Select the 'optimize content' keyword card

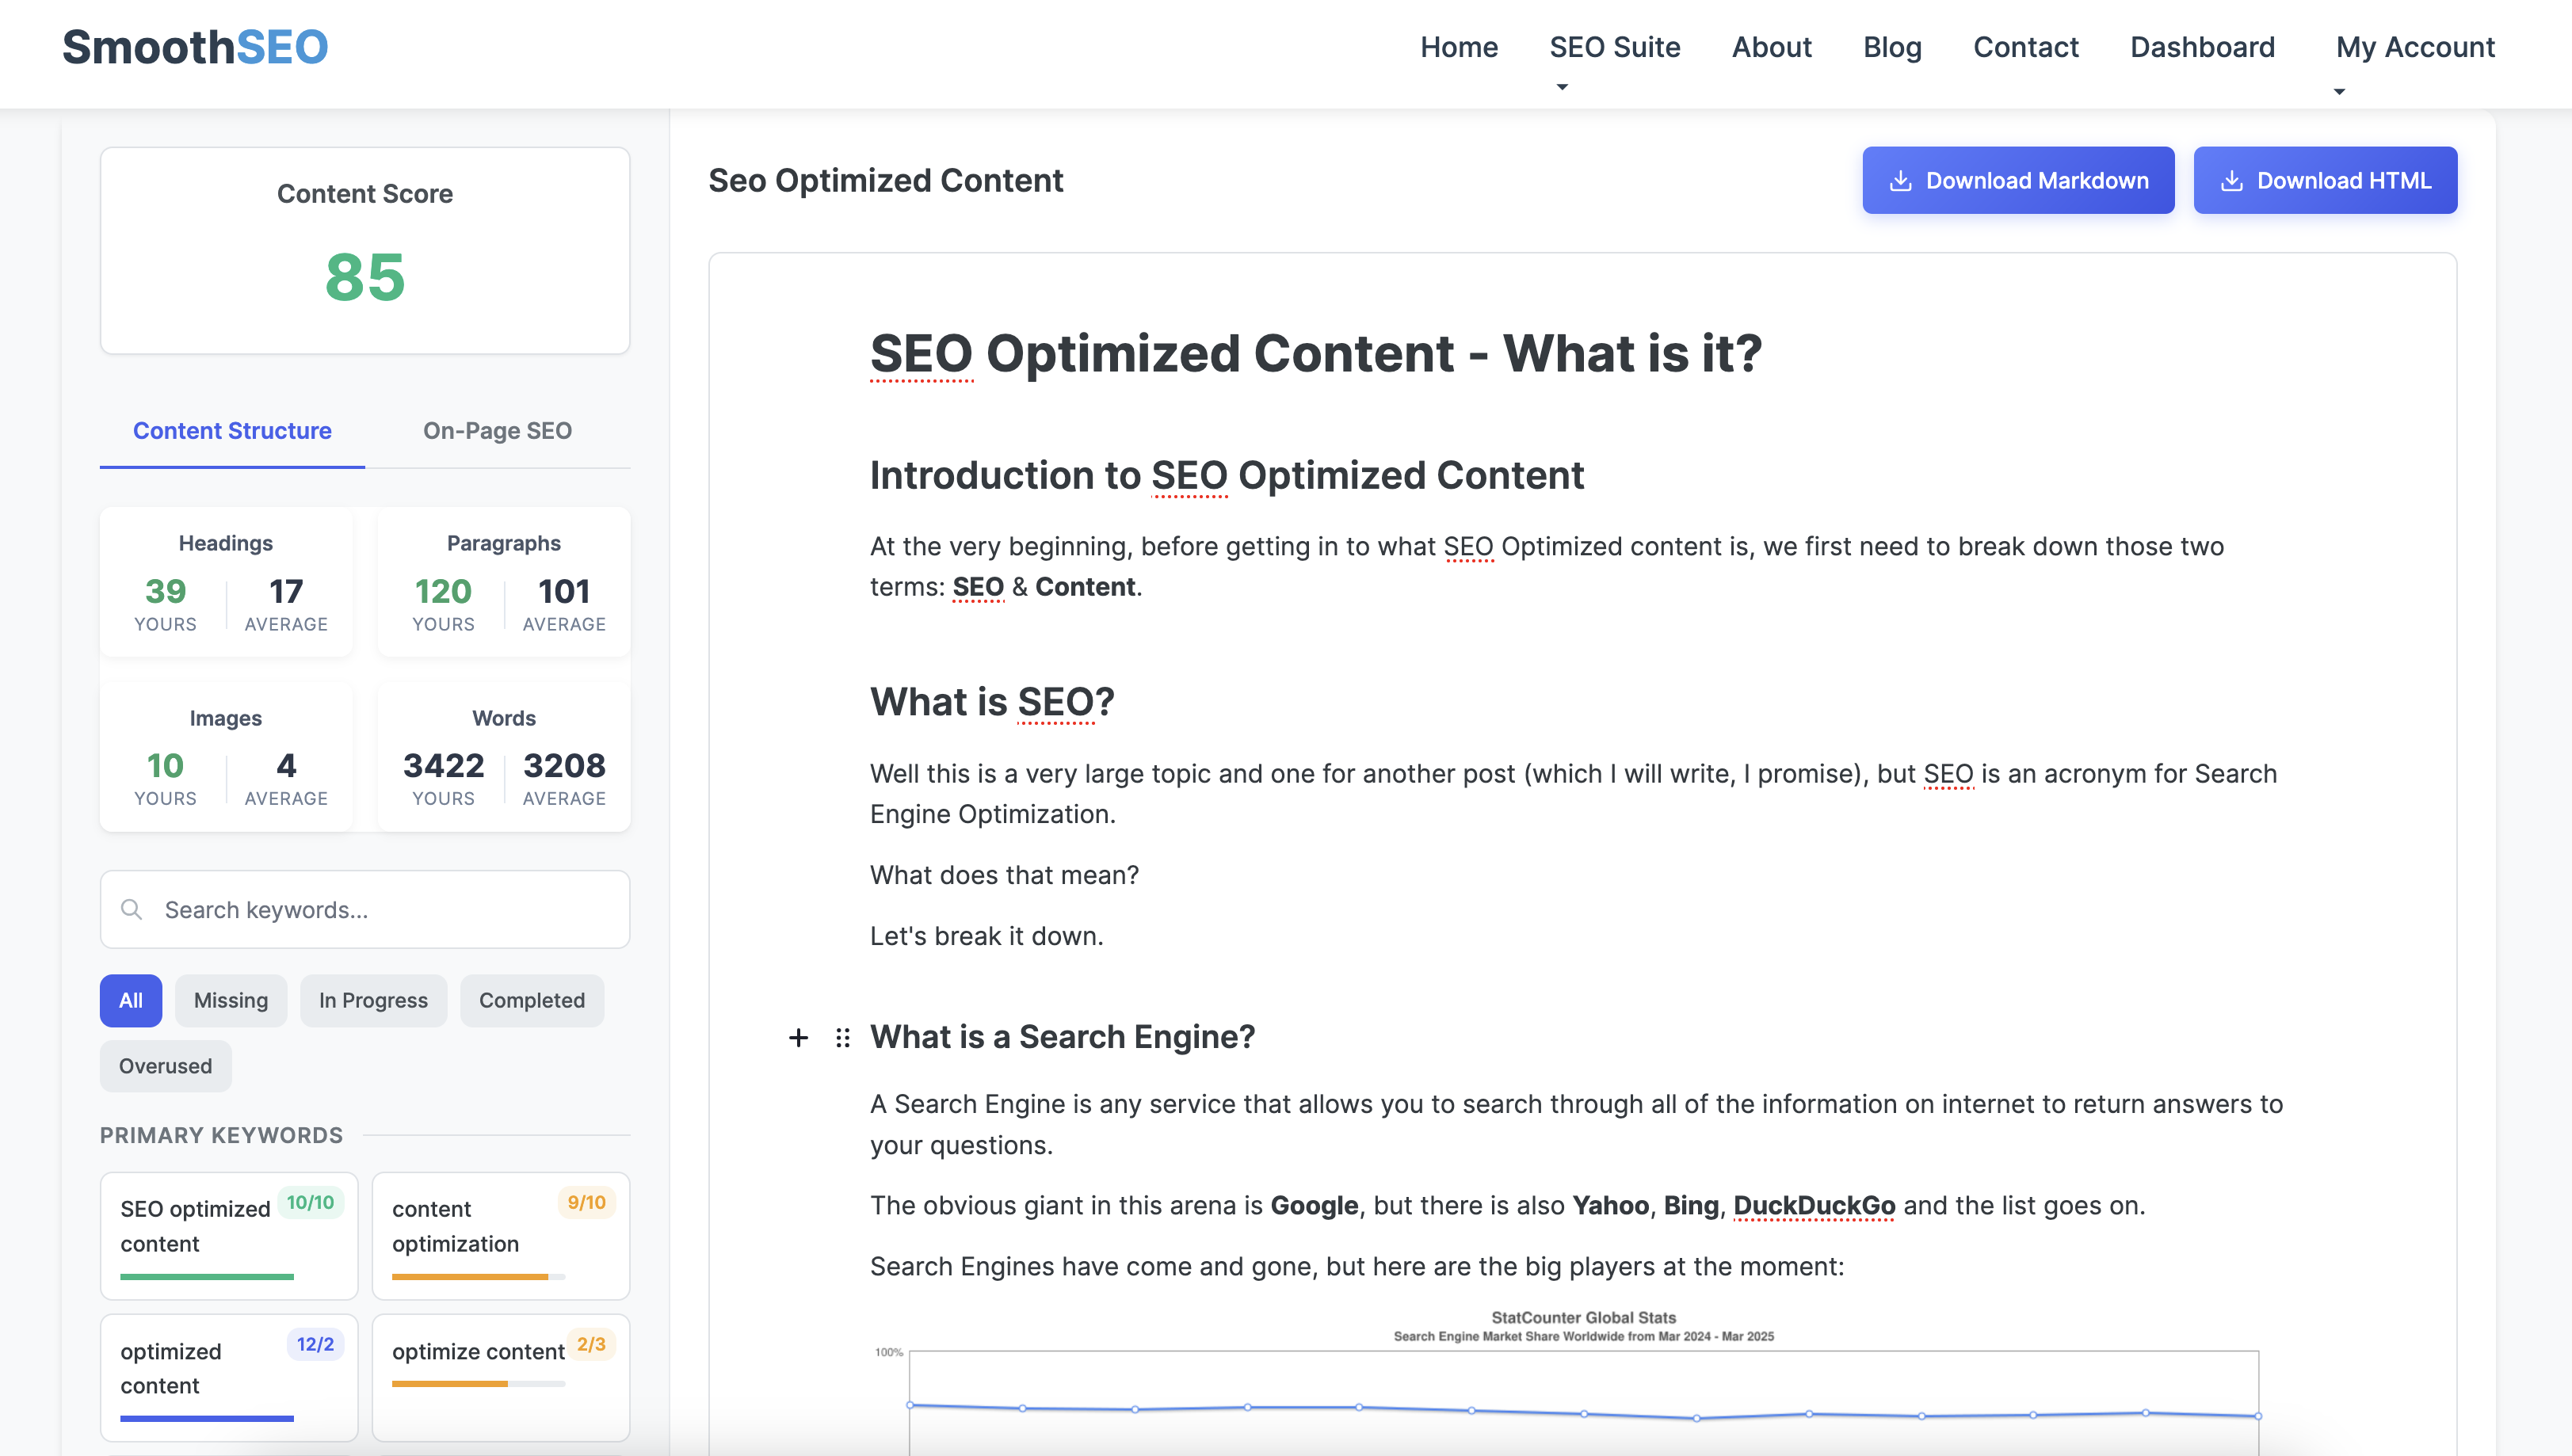(x=501, y=1377)
